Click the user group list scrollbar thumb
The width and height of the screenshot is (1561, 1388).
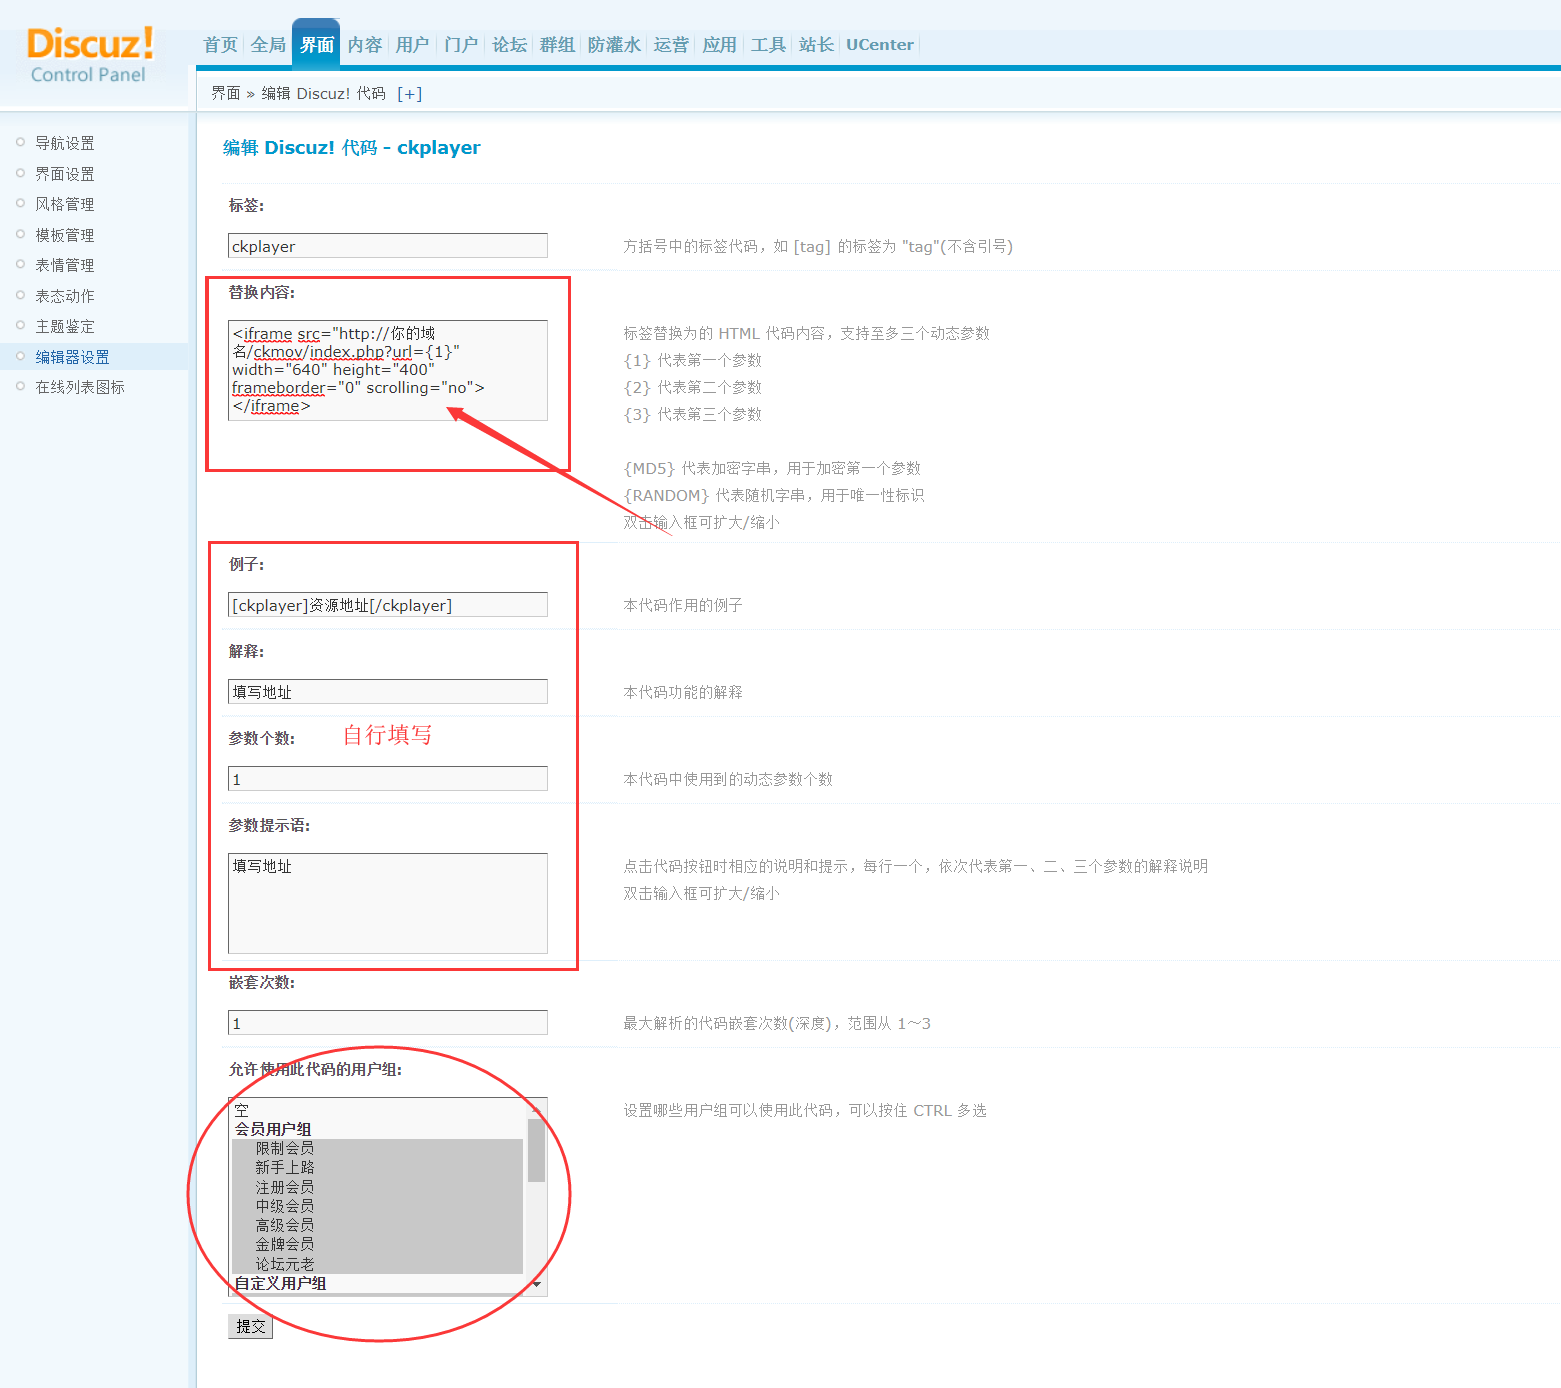536,1150
